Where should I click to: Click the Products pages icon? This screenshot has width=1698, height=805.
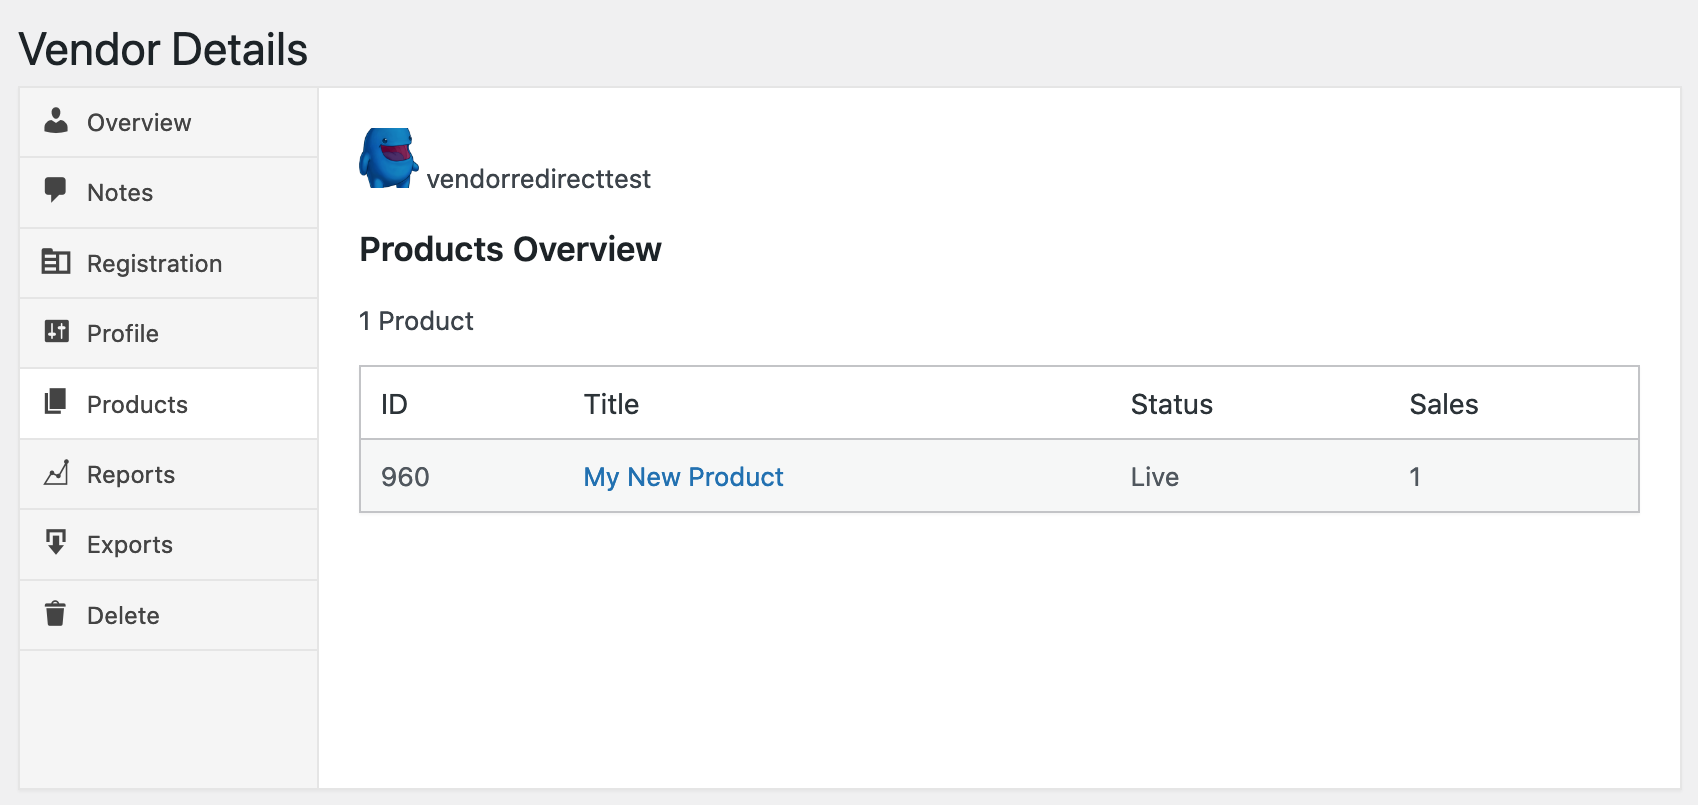(x=56, y=402)
